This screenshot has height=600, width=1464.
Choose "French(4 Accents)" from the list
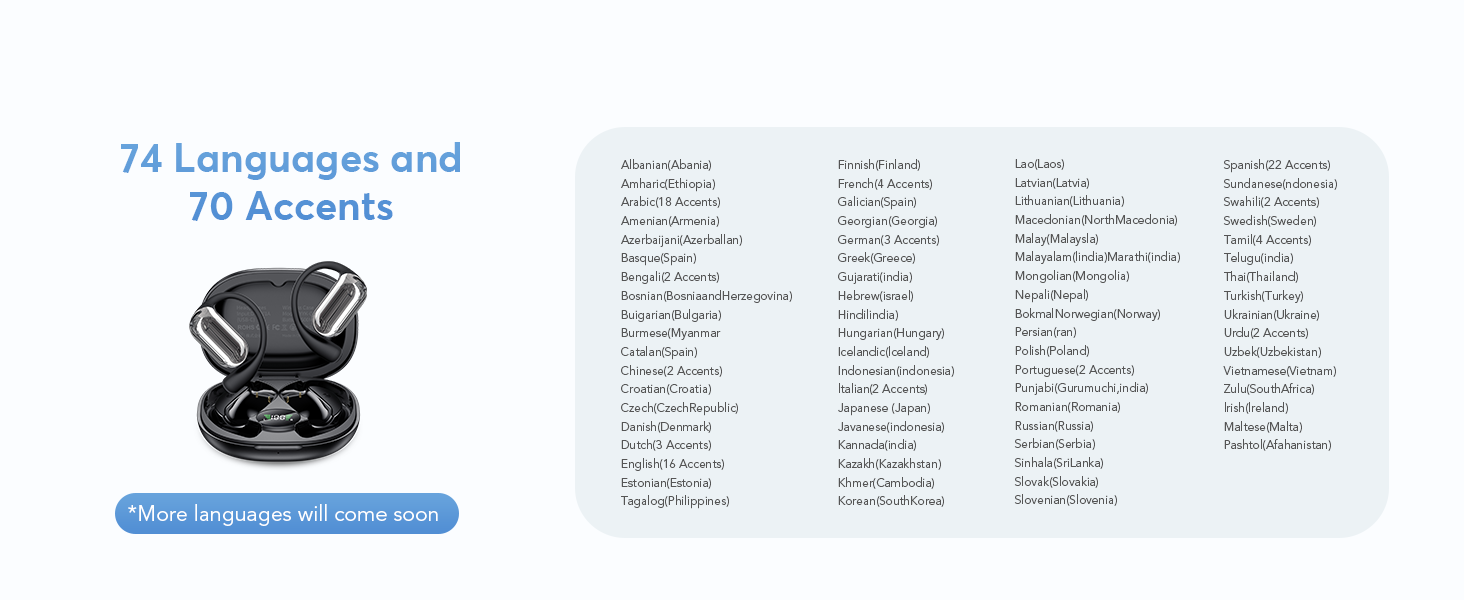pos(884,184)
